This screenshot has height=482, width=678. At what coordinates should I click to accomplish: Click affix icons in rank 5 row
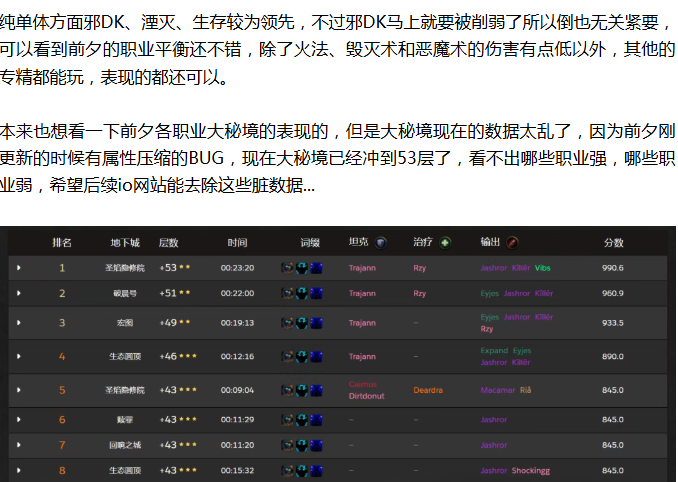coord(301,390)
